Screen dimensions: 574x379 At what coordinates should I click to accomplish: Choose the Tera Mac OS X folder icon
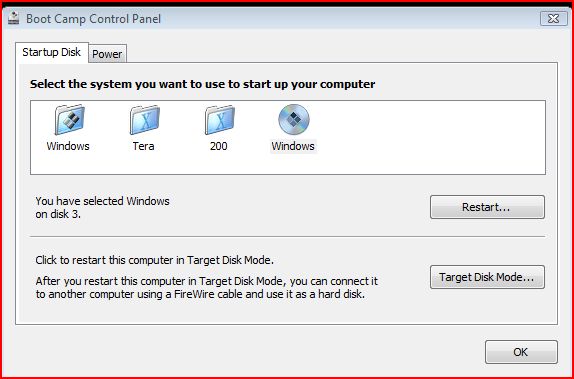coord(145,120)
